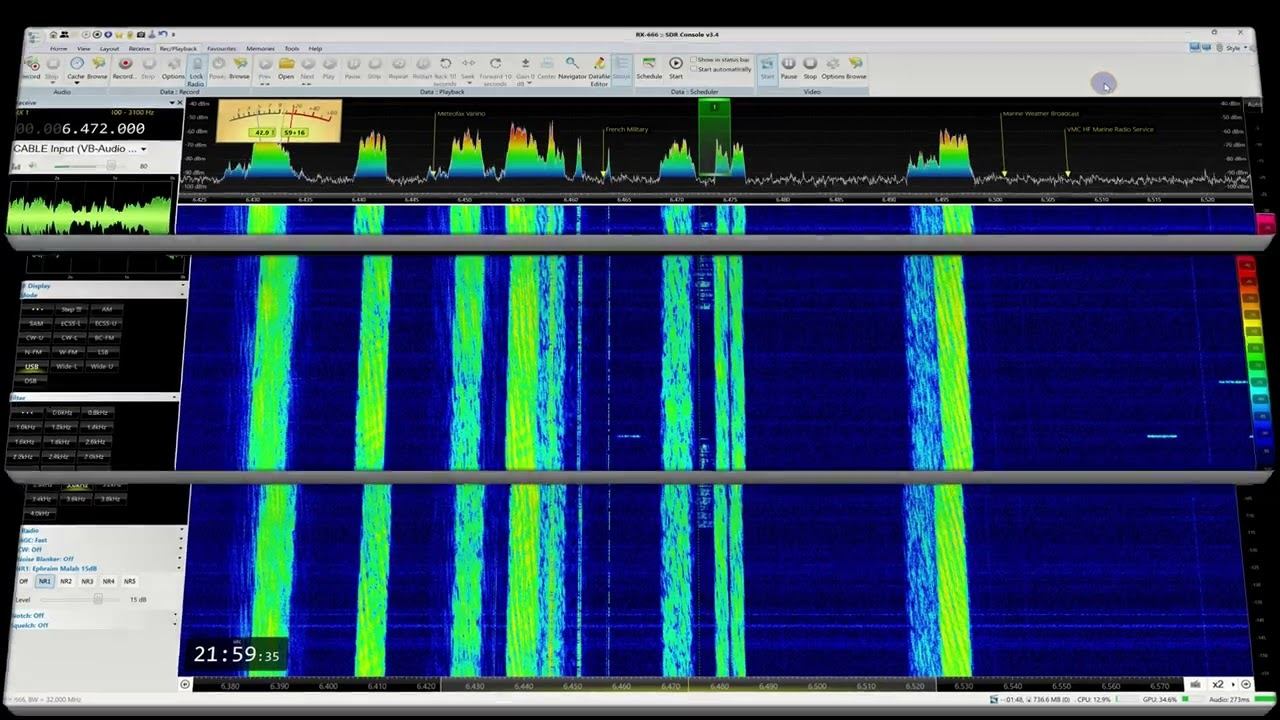Open the Tools ribbon tab
Image resolution: width=1280 pixels, height=720 pixels.
pos(292,48)
